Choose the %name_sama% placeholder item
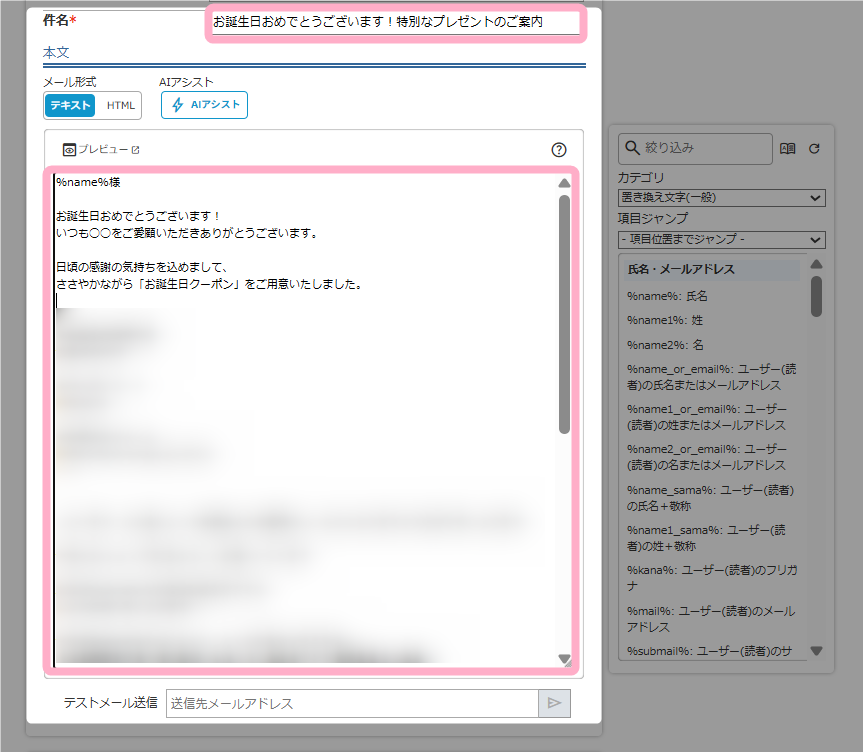Screen dimensions: 863x752 coord(711,498)
